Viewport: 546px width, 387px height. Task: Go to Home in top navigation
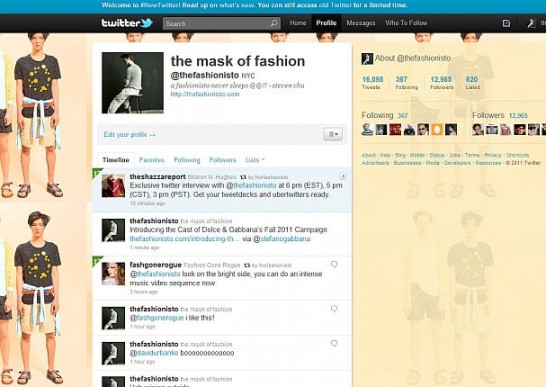(x=298, y=23)
